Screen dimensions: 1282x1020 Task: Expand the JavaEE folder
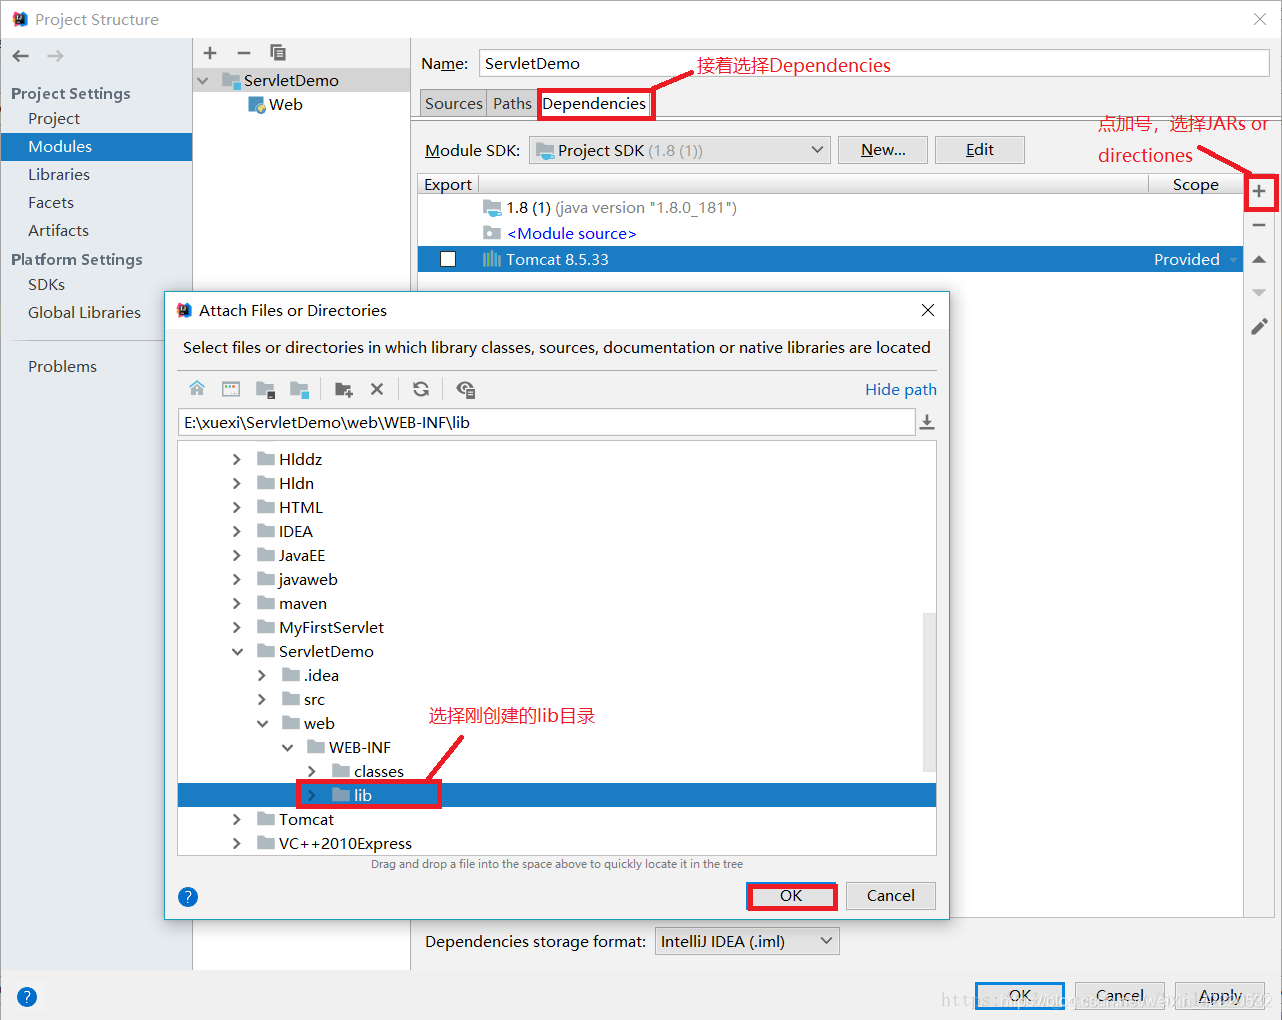coord(237,555)
